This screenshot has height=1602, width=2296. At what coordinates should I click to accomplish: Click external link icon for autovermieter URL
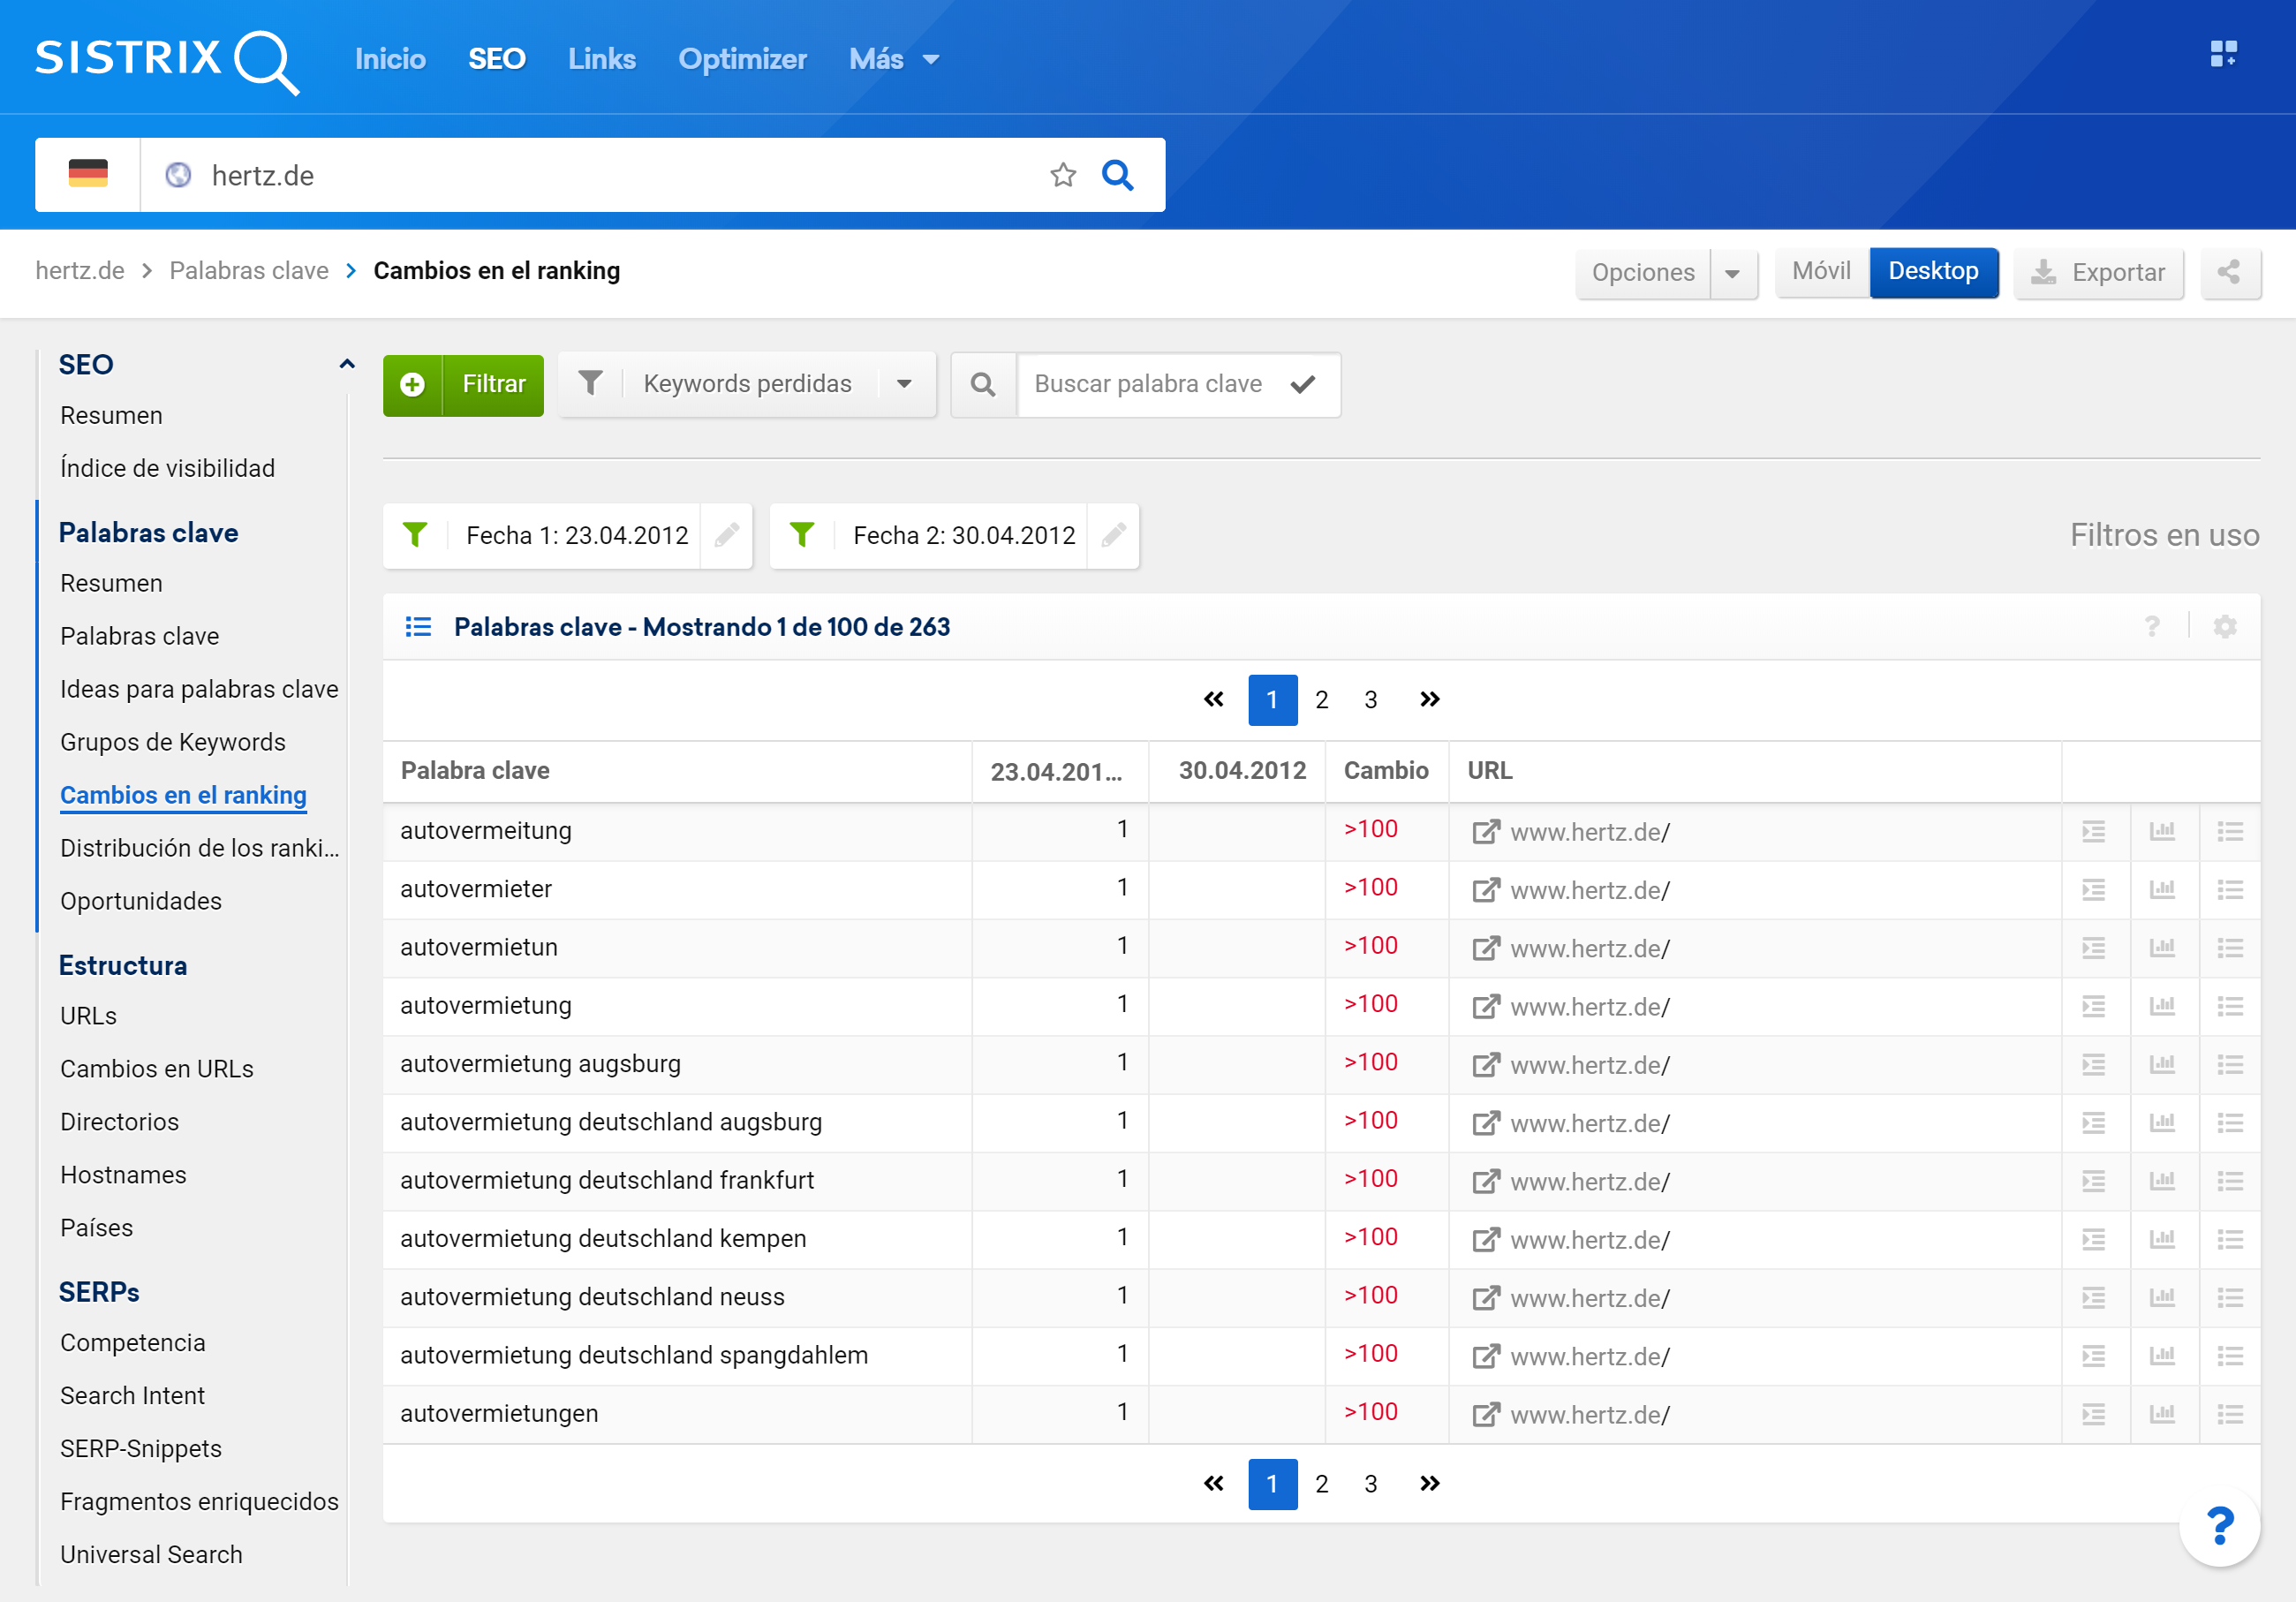[1485, 889]
